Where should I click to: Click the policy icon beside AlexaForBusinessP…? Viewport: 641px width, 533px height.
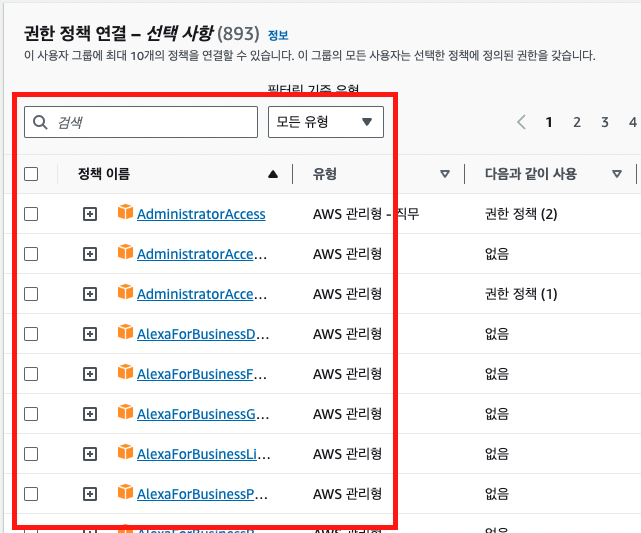[125, 493]
